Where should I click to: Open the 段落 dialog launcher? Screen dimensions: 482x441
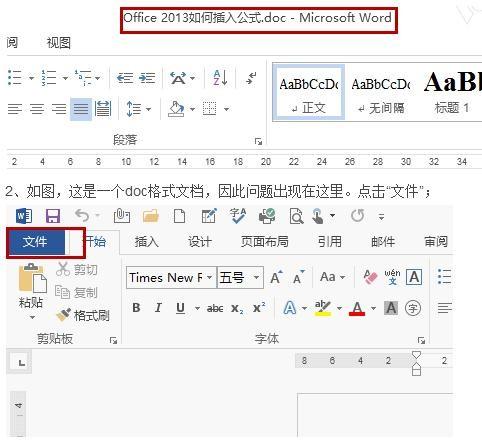(258, 141)
